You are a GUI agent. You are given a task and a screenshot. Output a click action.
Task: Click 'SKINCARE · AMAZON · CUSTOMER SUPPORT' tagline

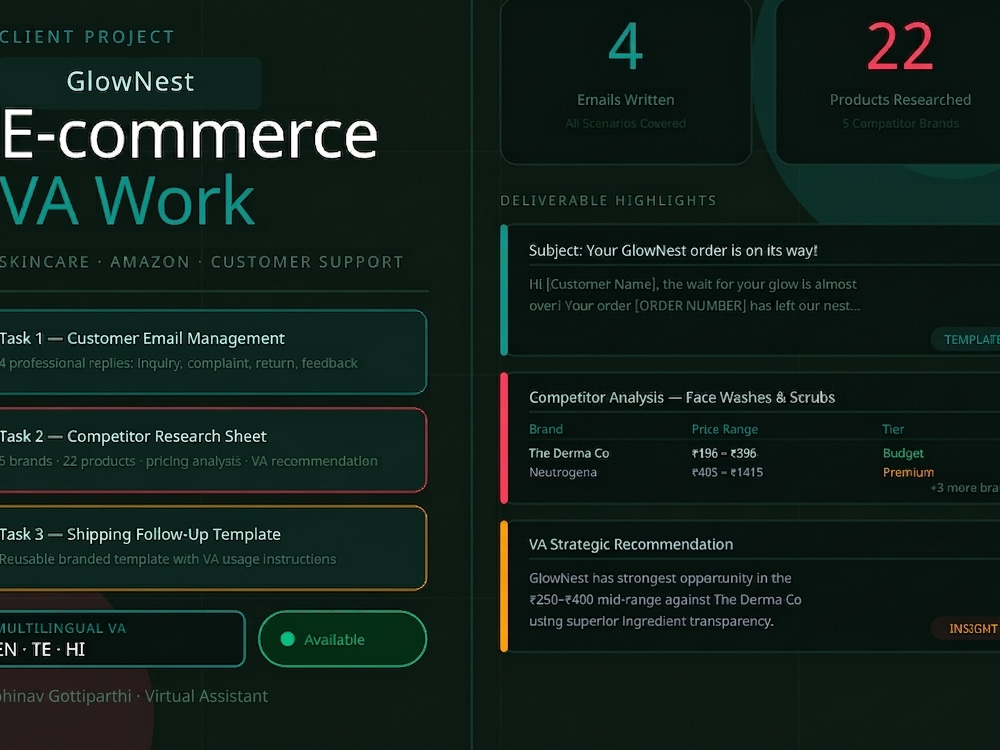(202, 262)
